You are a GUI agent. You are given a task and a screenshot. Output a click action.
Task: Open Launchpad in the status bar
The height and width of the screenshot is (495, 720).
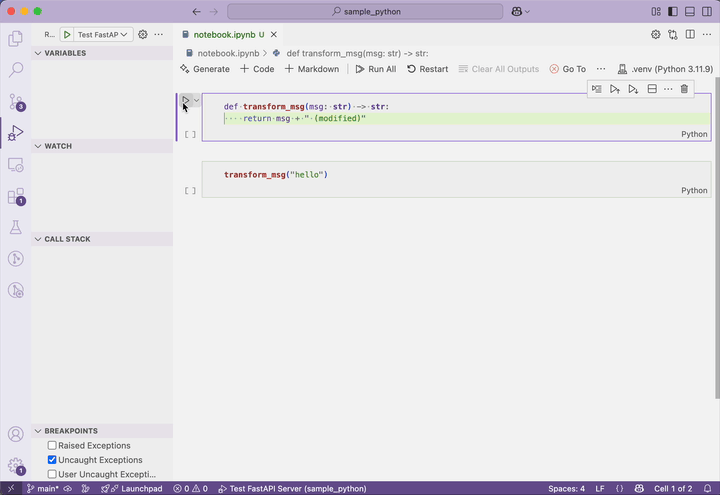pyautogui.click(x=132, y=489)
